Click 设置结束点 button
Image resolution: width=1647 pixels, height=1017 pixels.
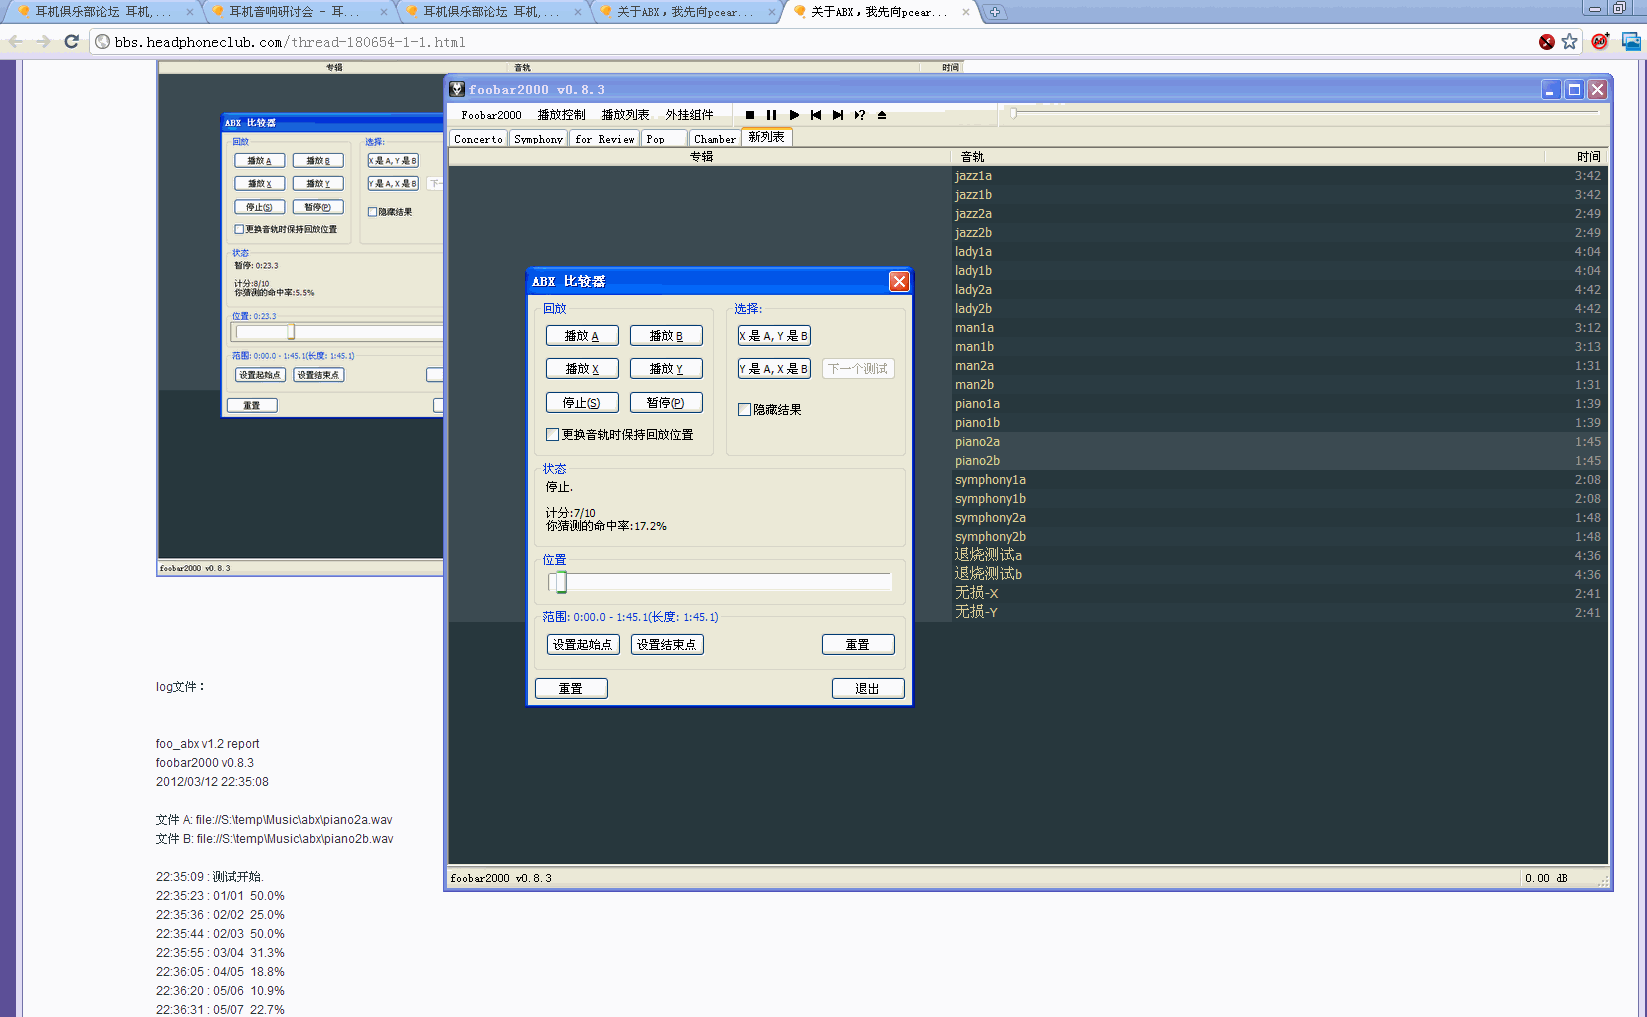point(667,645)
